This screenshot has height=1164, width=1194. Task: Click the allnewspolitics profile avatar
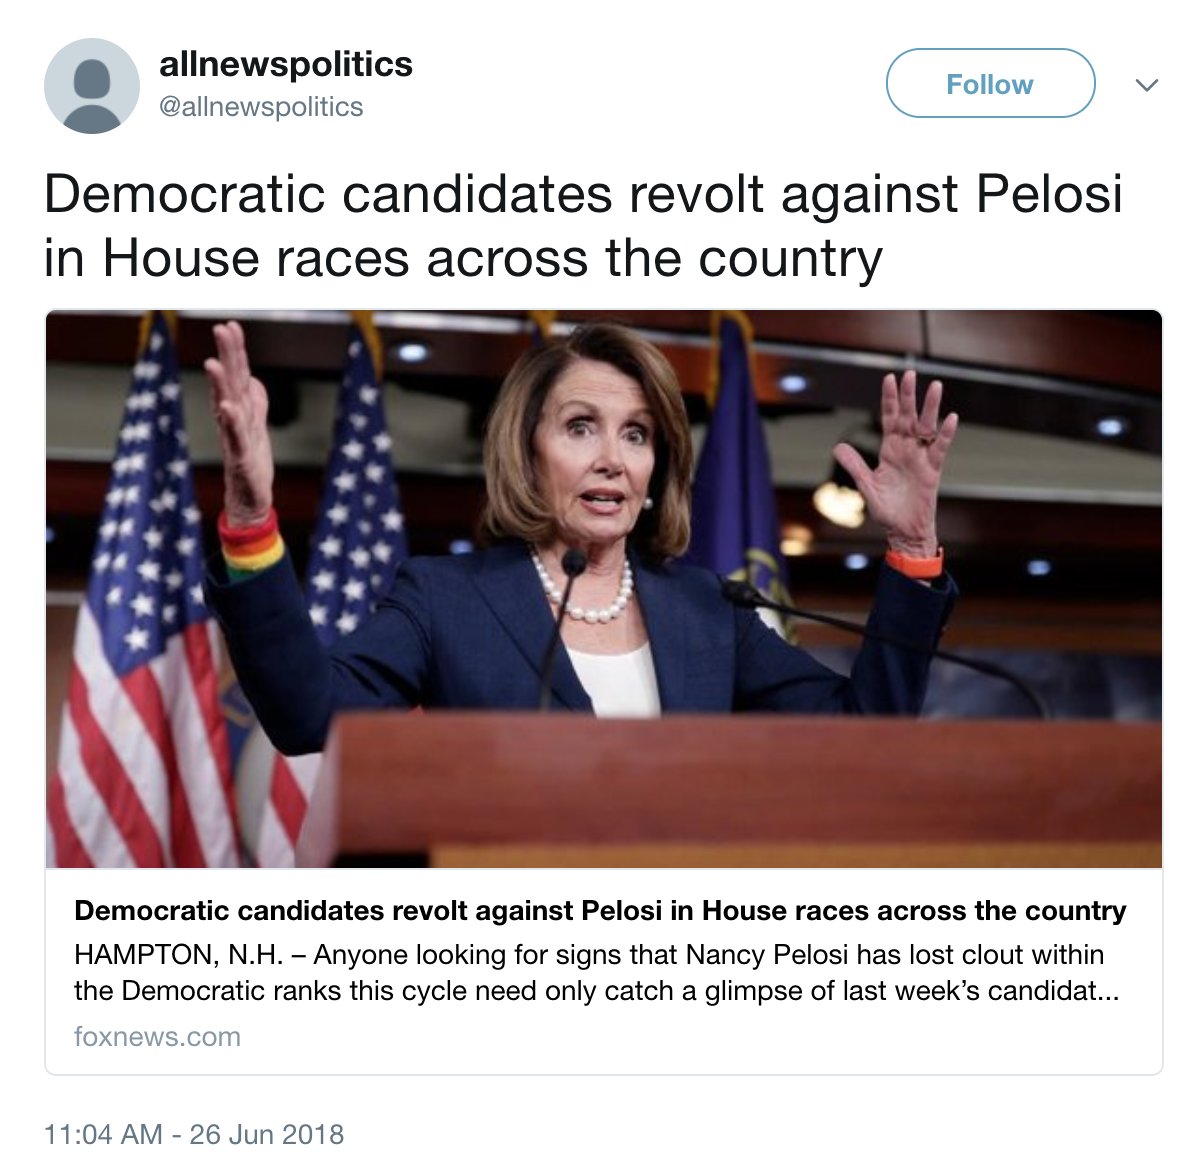(92, 85)
